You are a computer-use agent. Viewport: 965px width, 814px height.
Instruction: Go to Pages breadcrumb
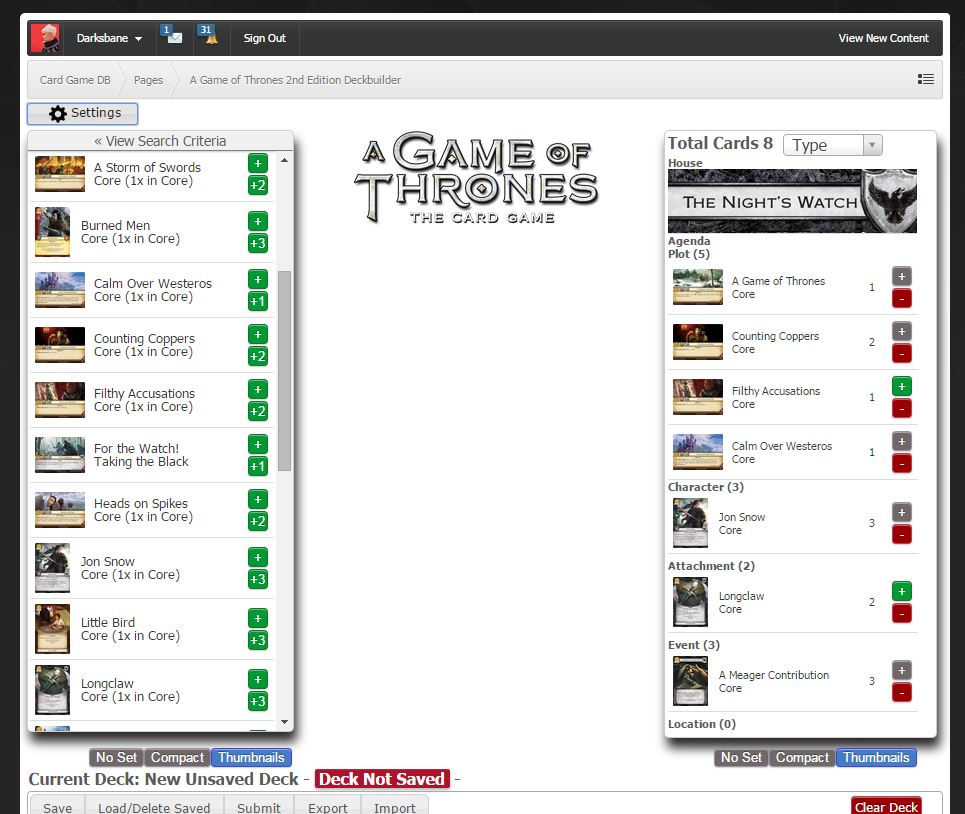(148, 80)
